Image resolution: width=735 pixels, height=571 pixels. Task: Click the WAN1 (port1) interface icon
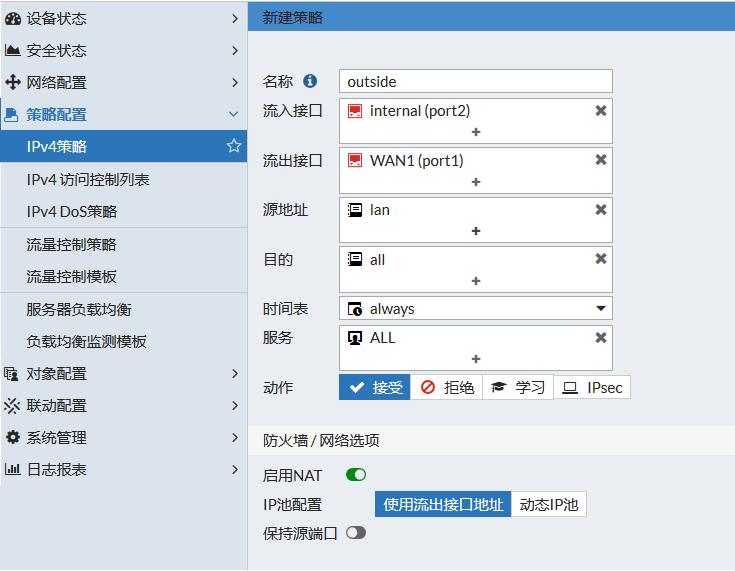355,160
